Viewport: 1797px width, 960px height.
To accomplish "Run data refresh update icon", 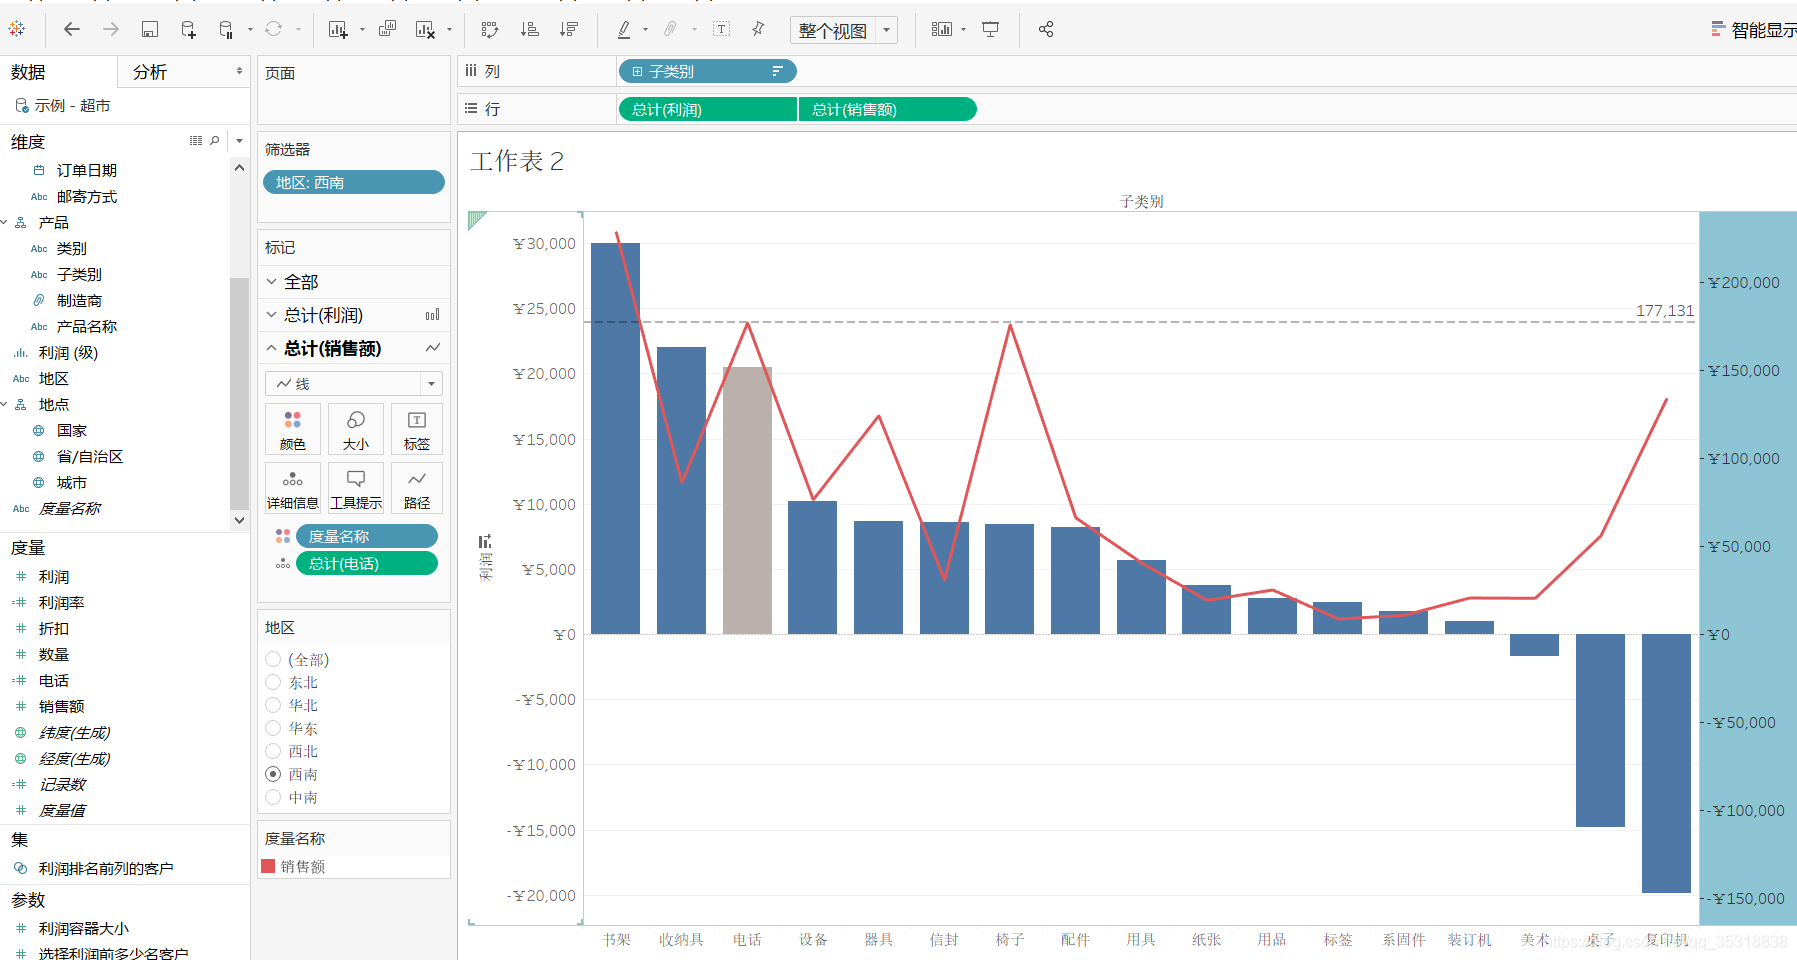I will point(273,29).
